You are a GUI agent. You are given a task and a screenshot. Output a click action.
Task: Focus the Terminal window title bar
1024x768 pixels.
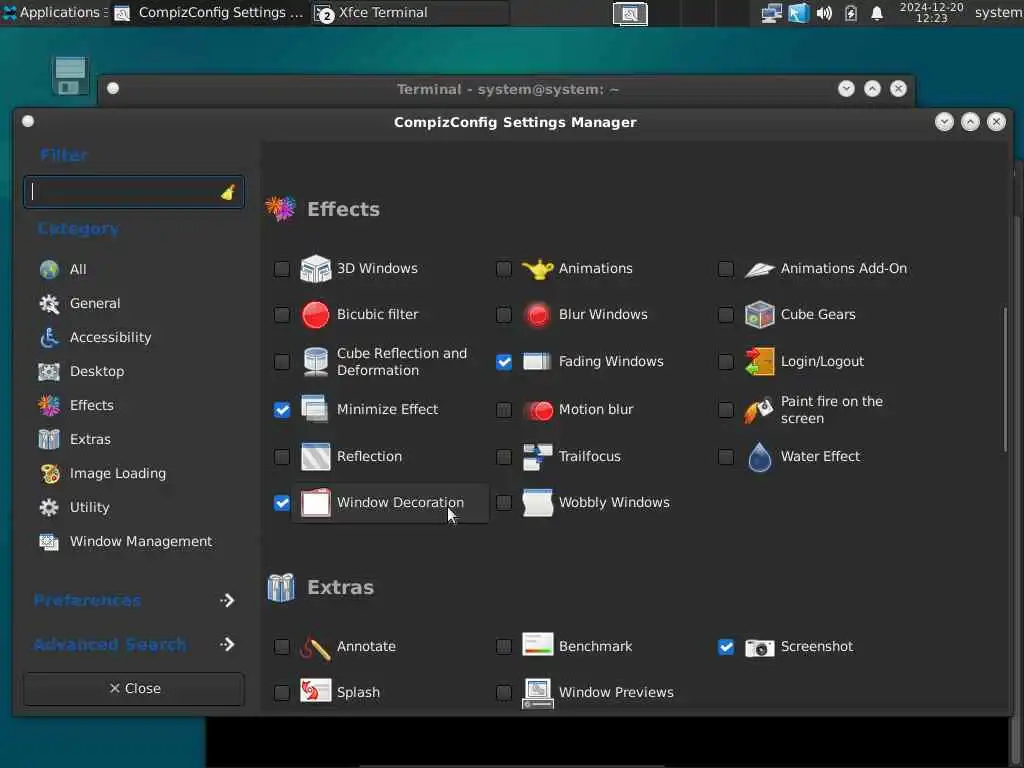[x=507, y=89]
